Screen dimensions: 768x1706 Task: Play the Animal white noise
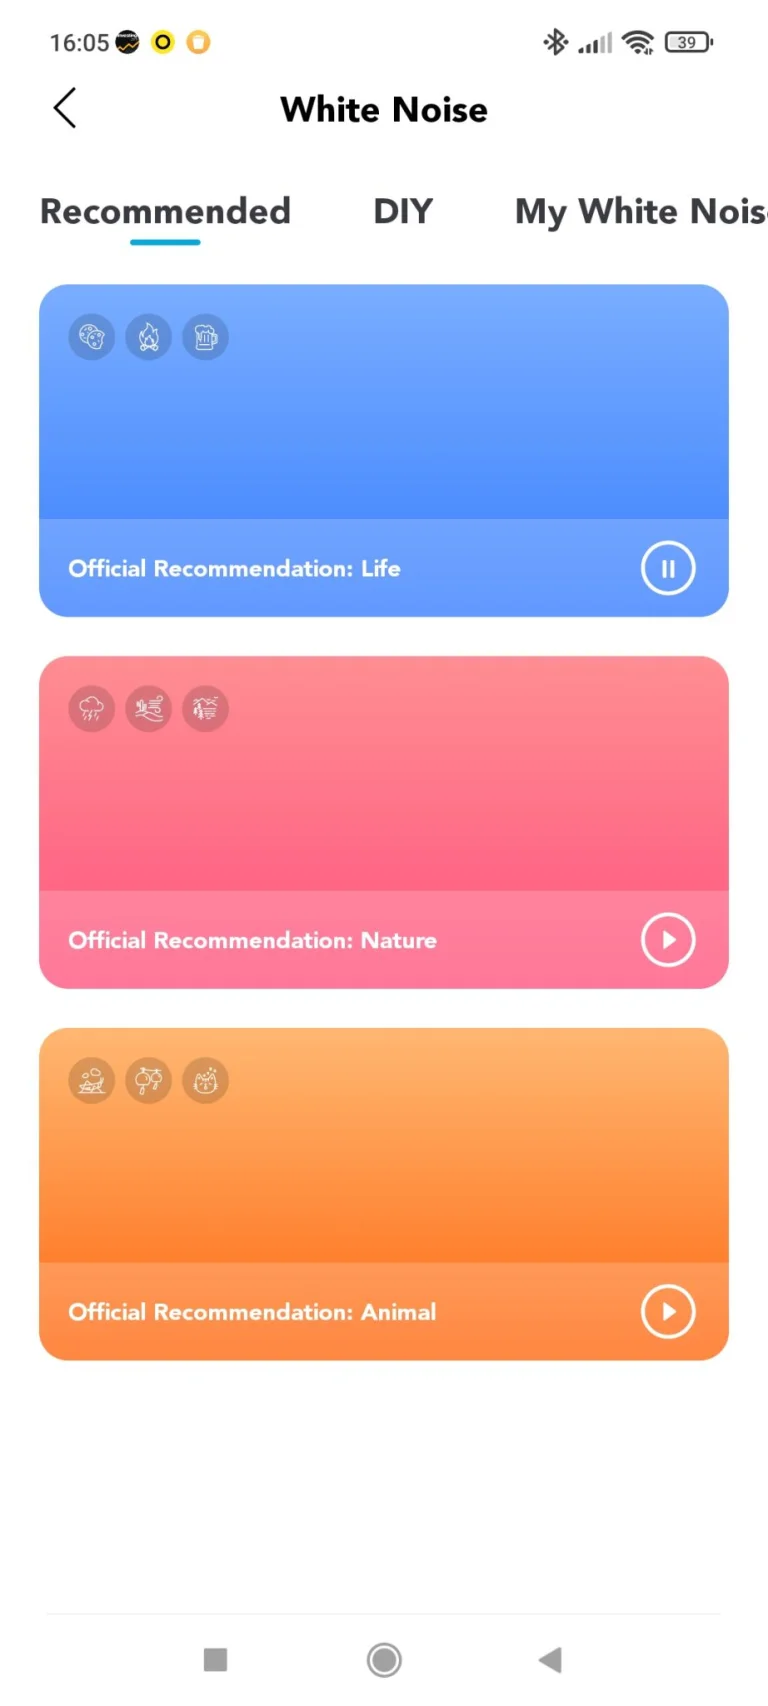pyautogui.click(x=667, y=1311)
